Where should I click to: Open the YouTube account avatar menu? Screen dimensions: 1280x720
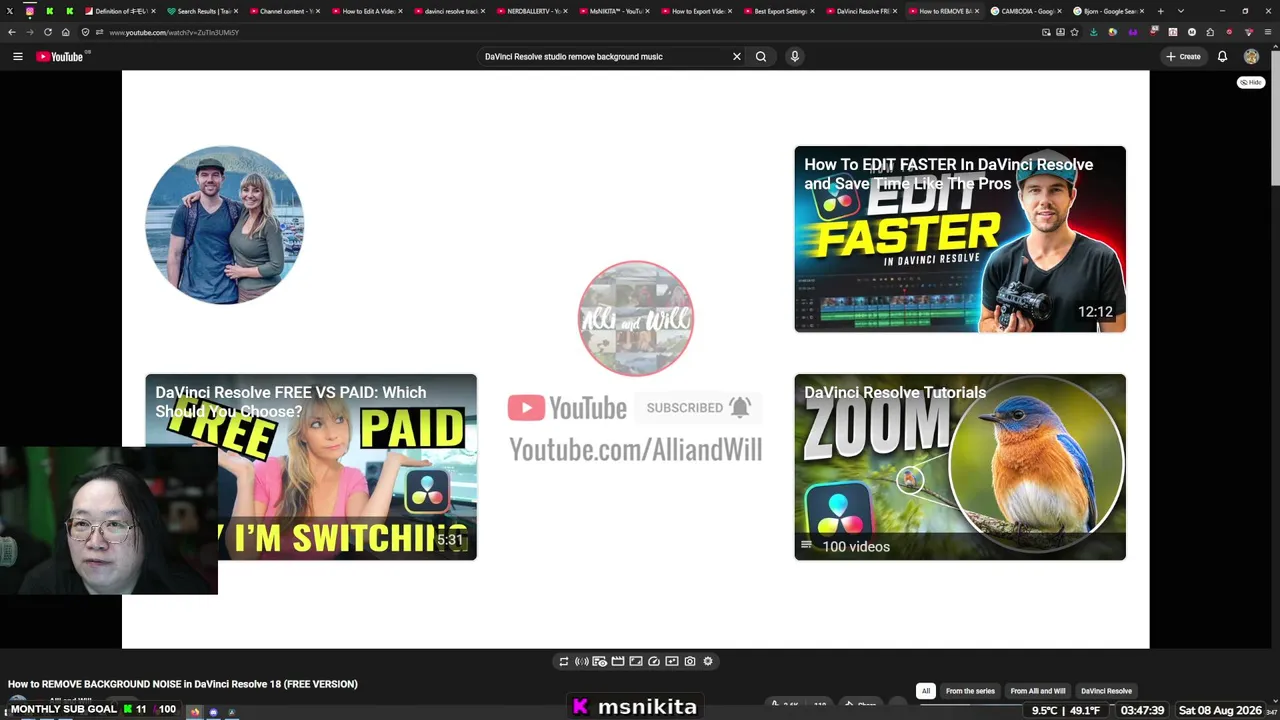(x=1251, y=57)
